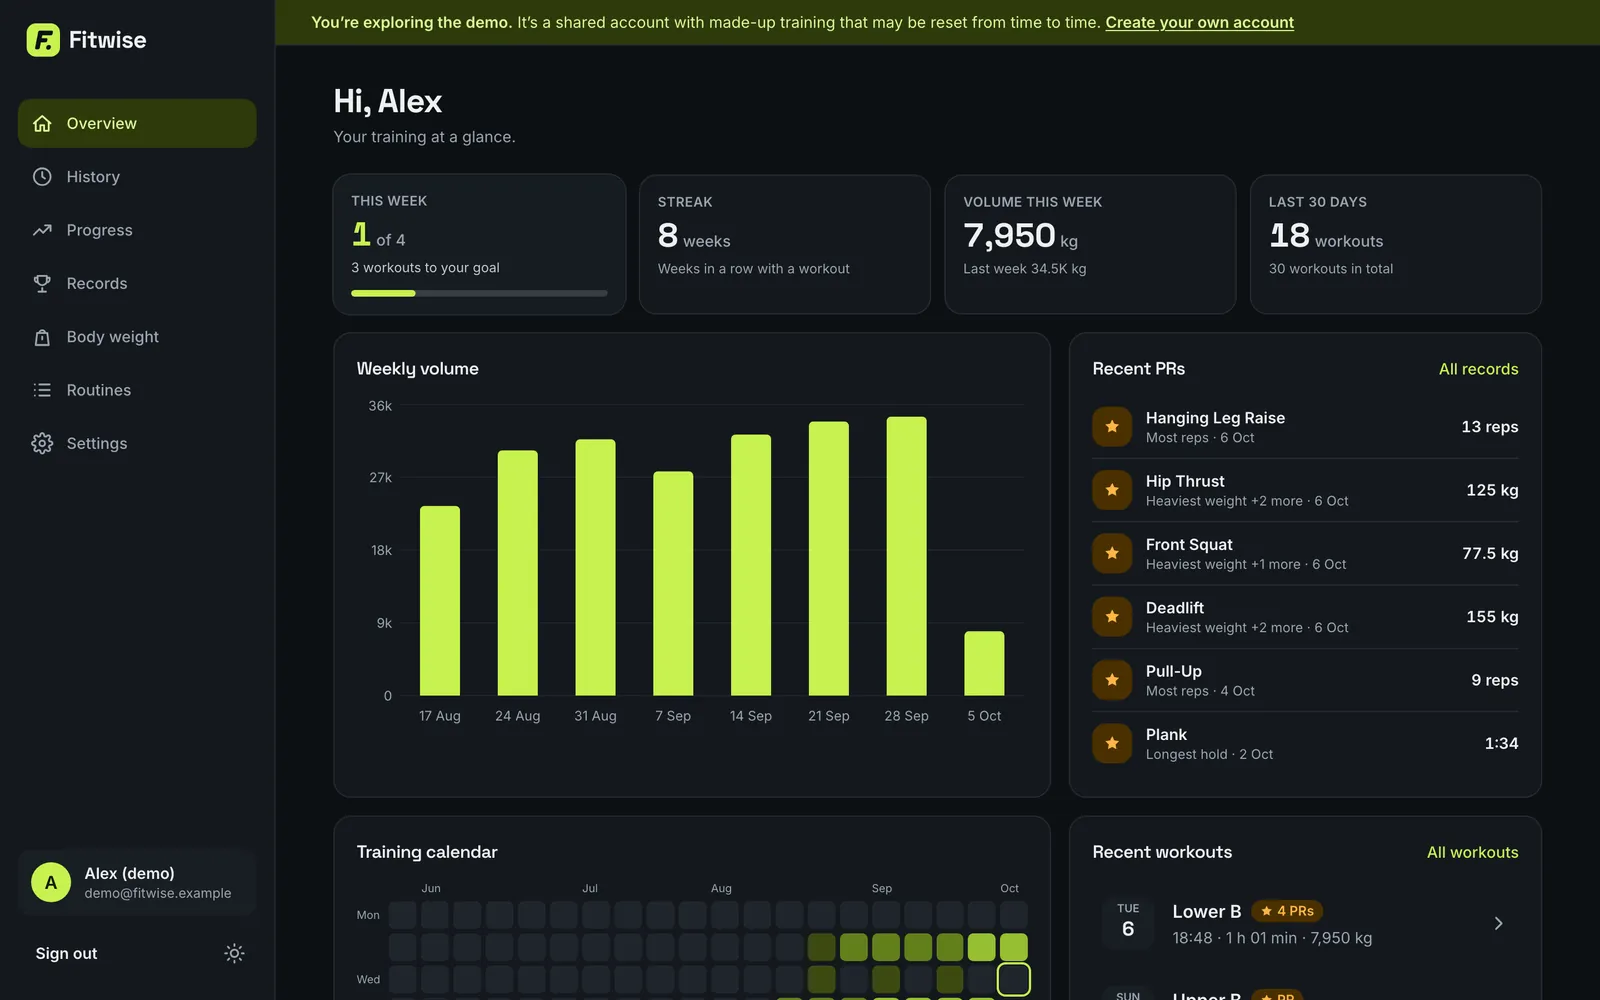Open the Lower B workout chevron
This screenshot has height=1000, width=1600.
pos(1498,923)
